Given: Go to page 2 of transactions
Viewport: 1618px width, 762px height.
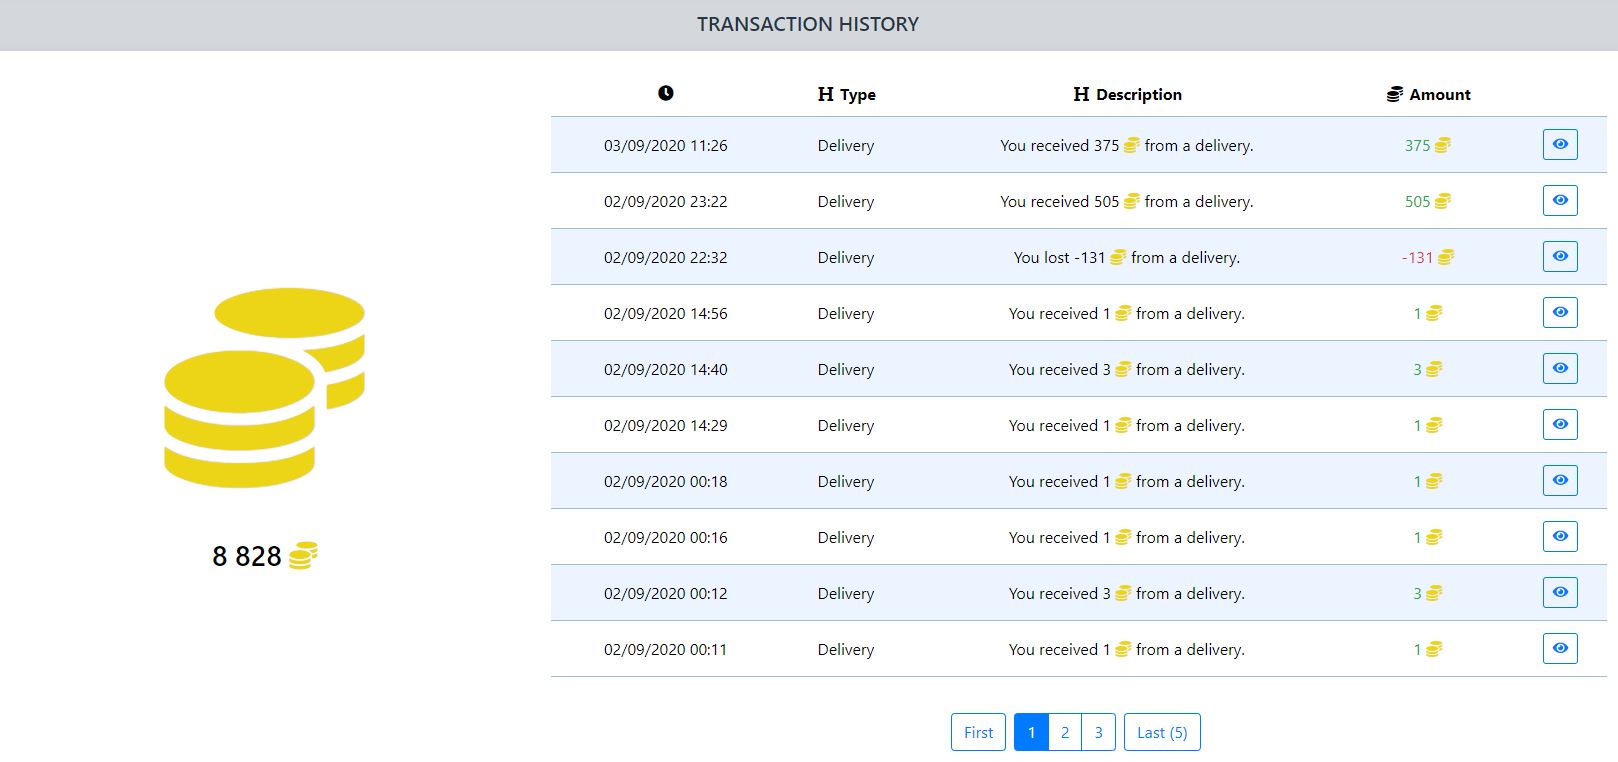Looking at the screenshot, I should pyautogui.click(x=1065, y=732).
